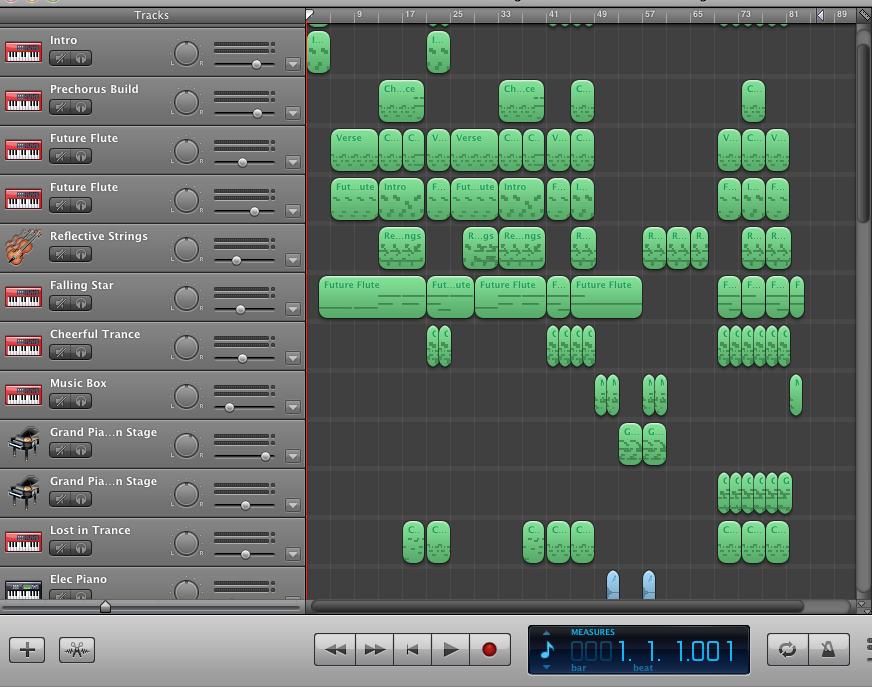Solo the Intro track with headphones
This screenshot has width=872, height=687.
81,58
